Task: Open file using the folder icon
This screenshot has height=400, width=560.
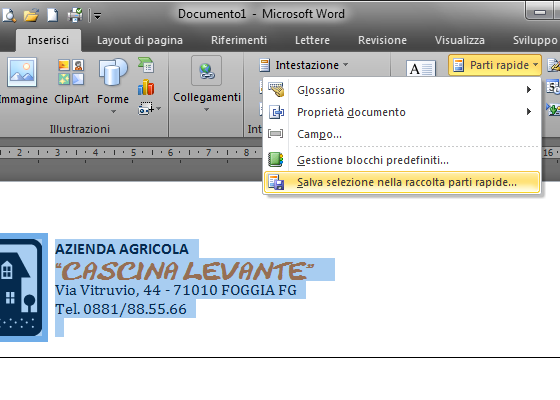Action: tap(31, 15)
